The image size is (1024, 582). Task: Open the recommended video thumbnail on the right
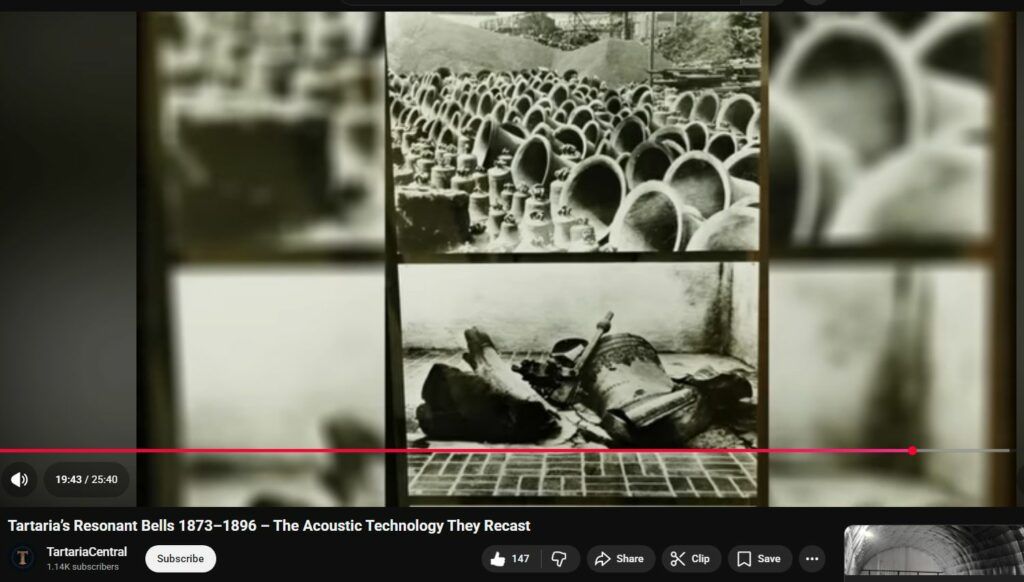point(933,553)
